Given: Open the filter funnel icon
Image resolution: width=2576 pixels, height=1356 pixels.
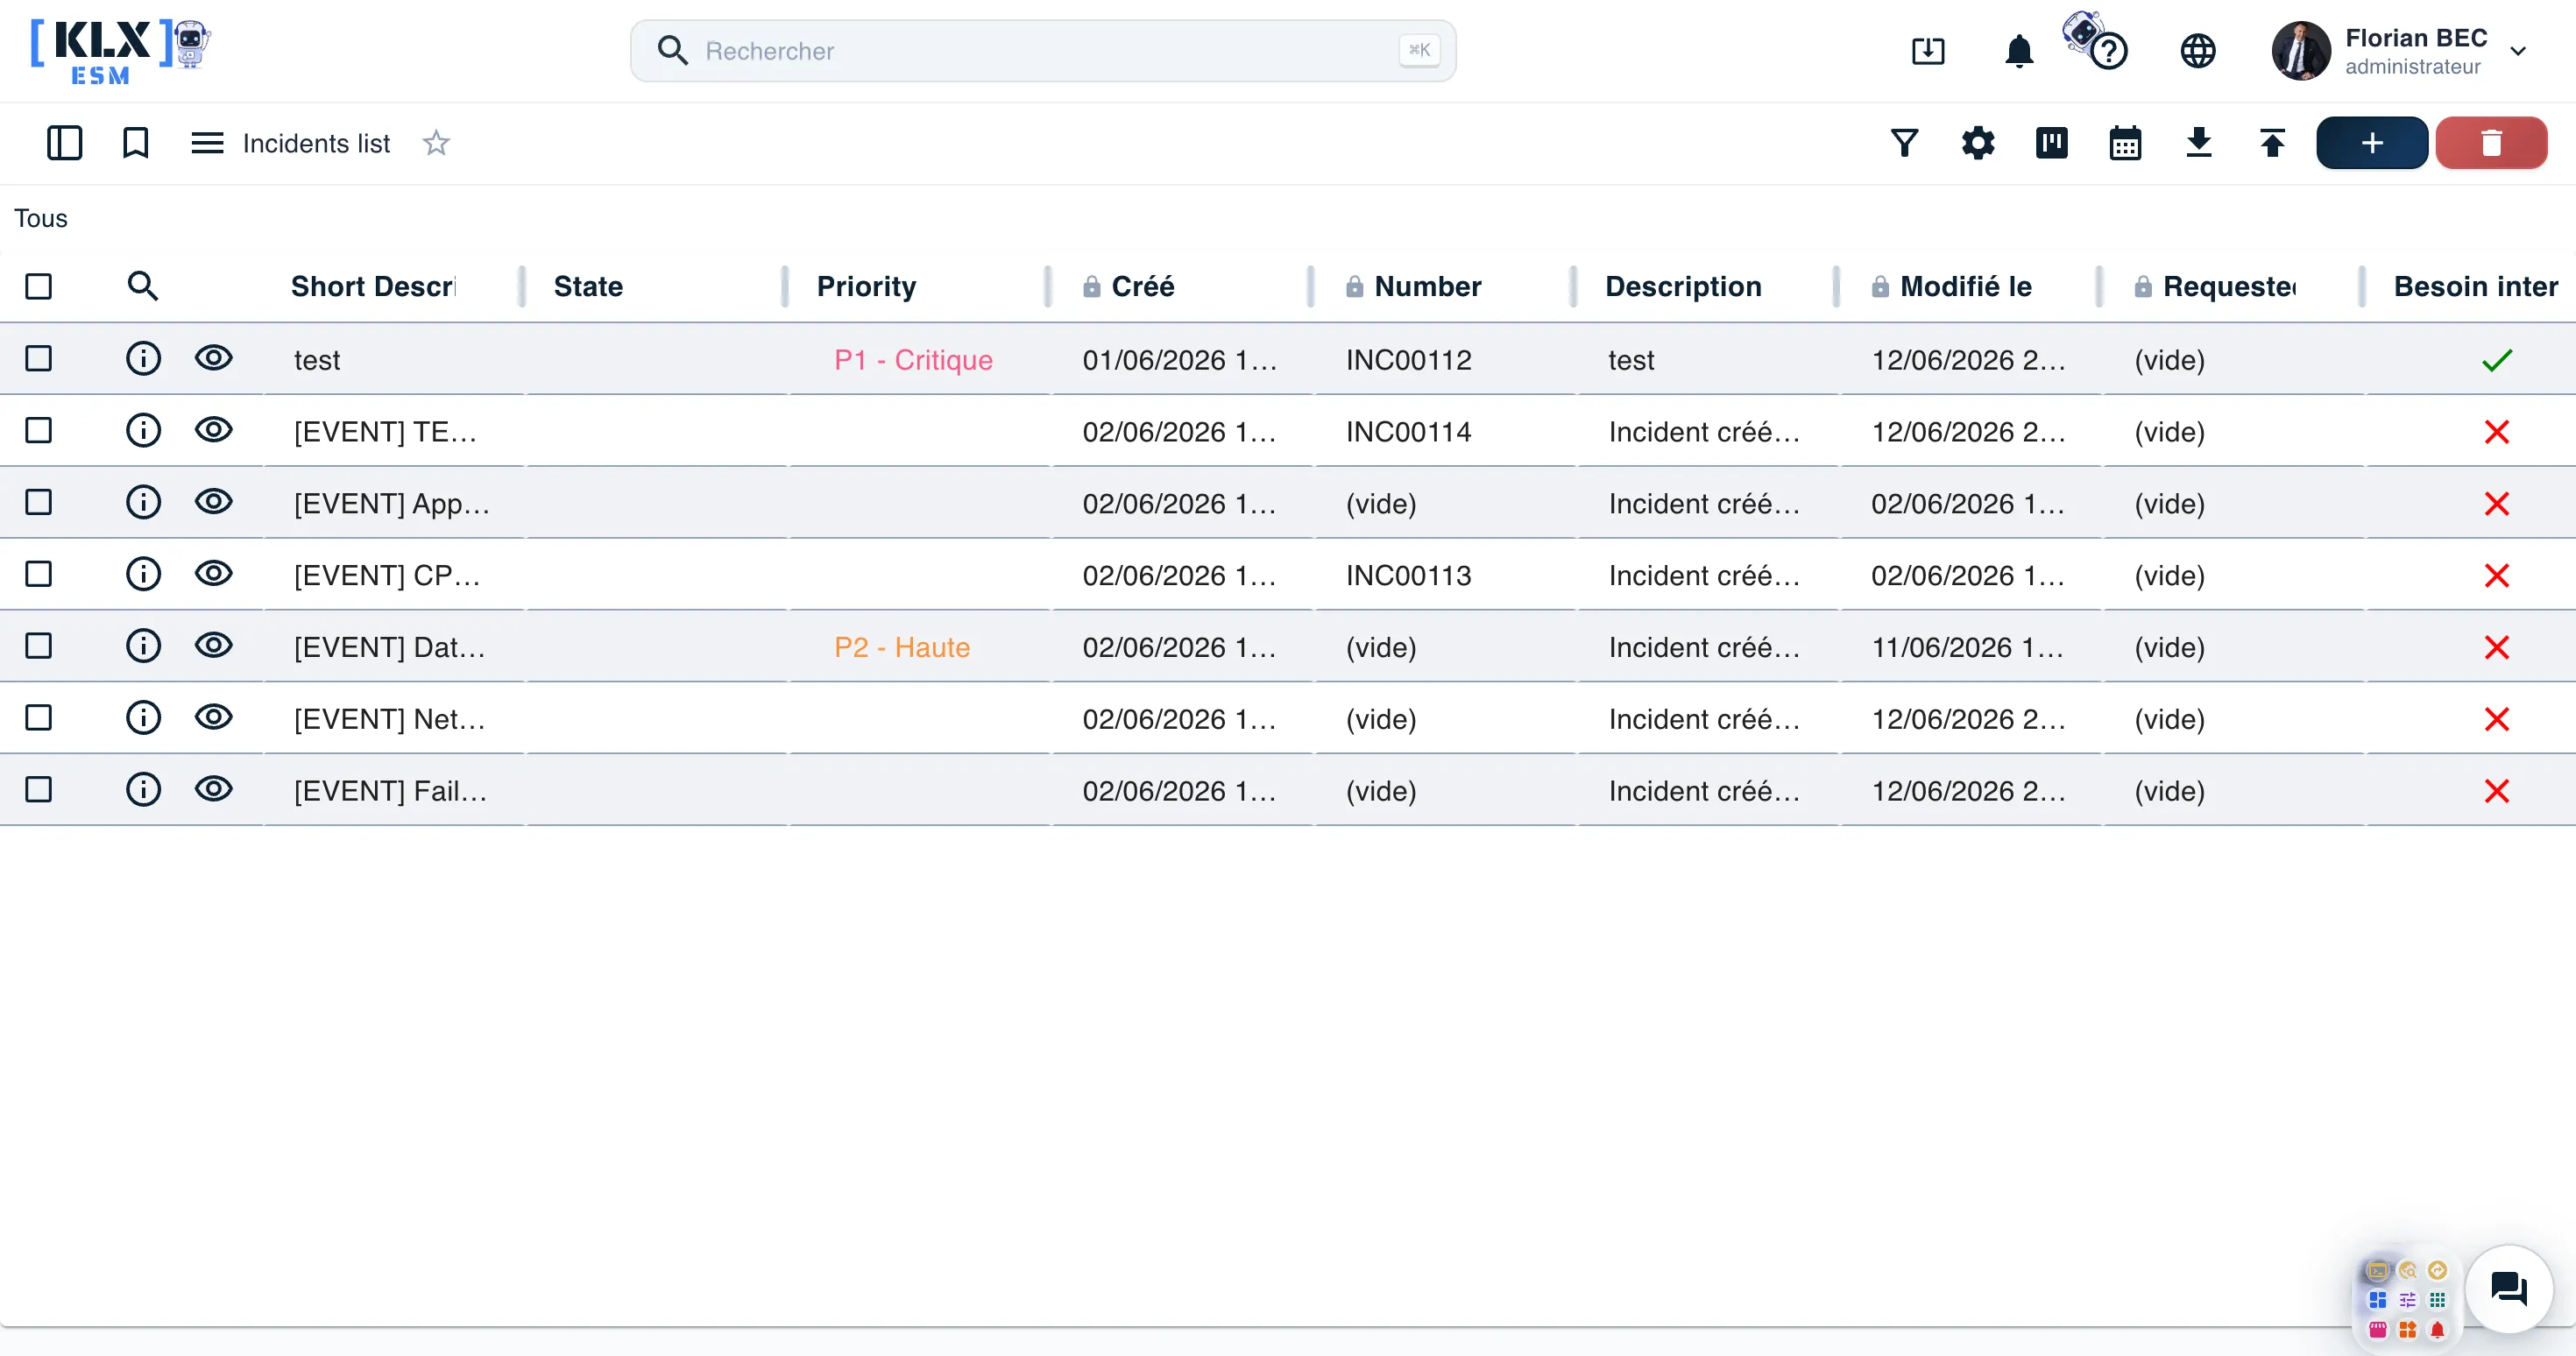Looking at the screenshot, I should click(x=1904, y=143).
